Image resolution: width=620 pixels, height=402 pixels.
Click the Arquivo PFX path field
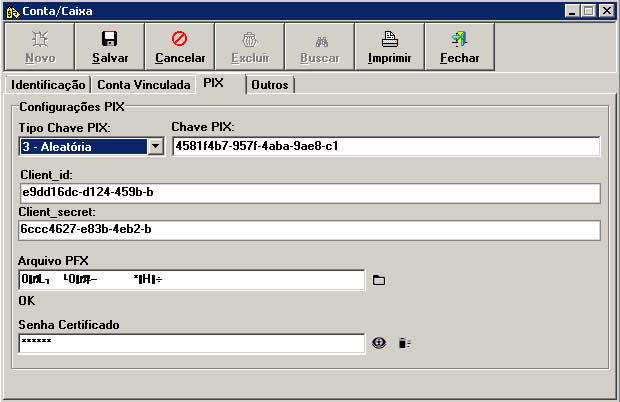191,280
